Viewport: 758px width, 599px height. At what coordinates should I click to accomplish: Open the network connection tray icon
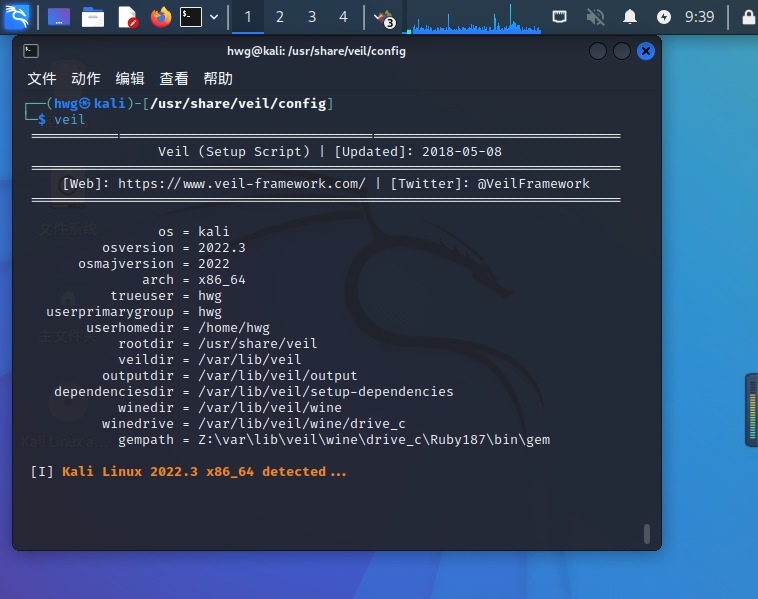pyautogui.click(x=559, y=17)
